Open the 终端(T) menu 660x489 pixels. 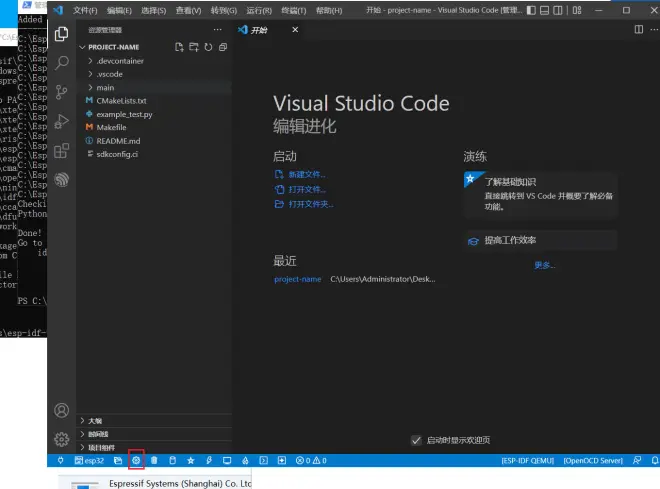click(x=293, y=11)
